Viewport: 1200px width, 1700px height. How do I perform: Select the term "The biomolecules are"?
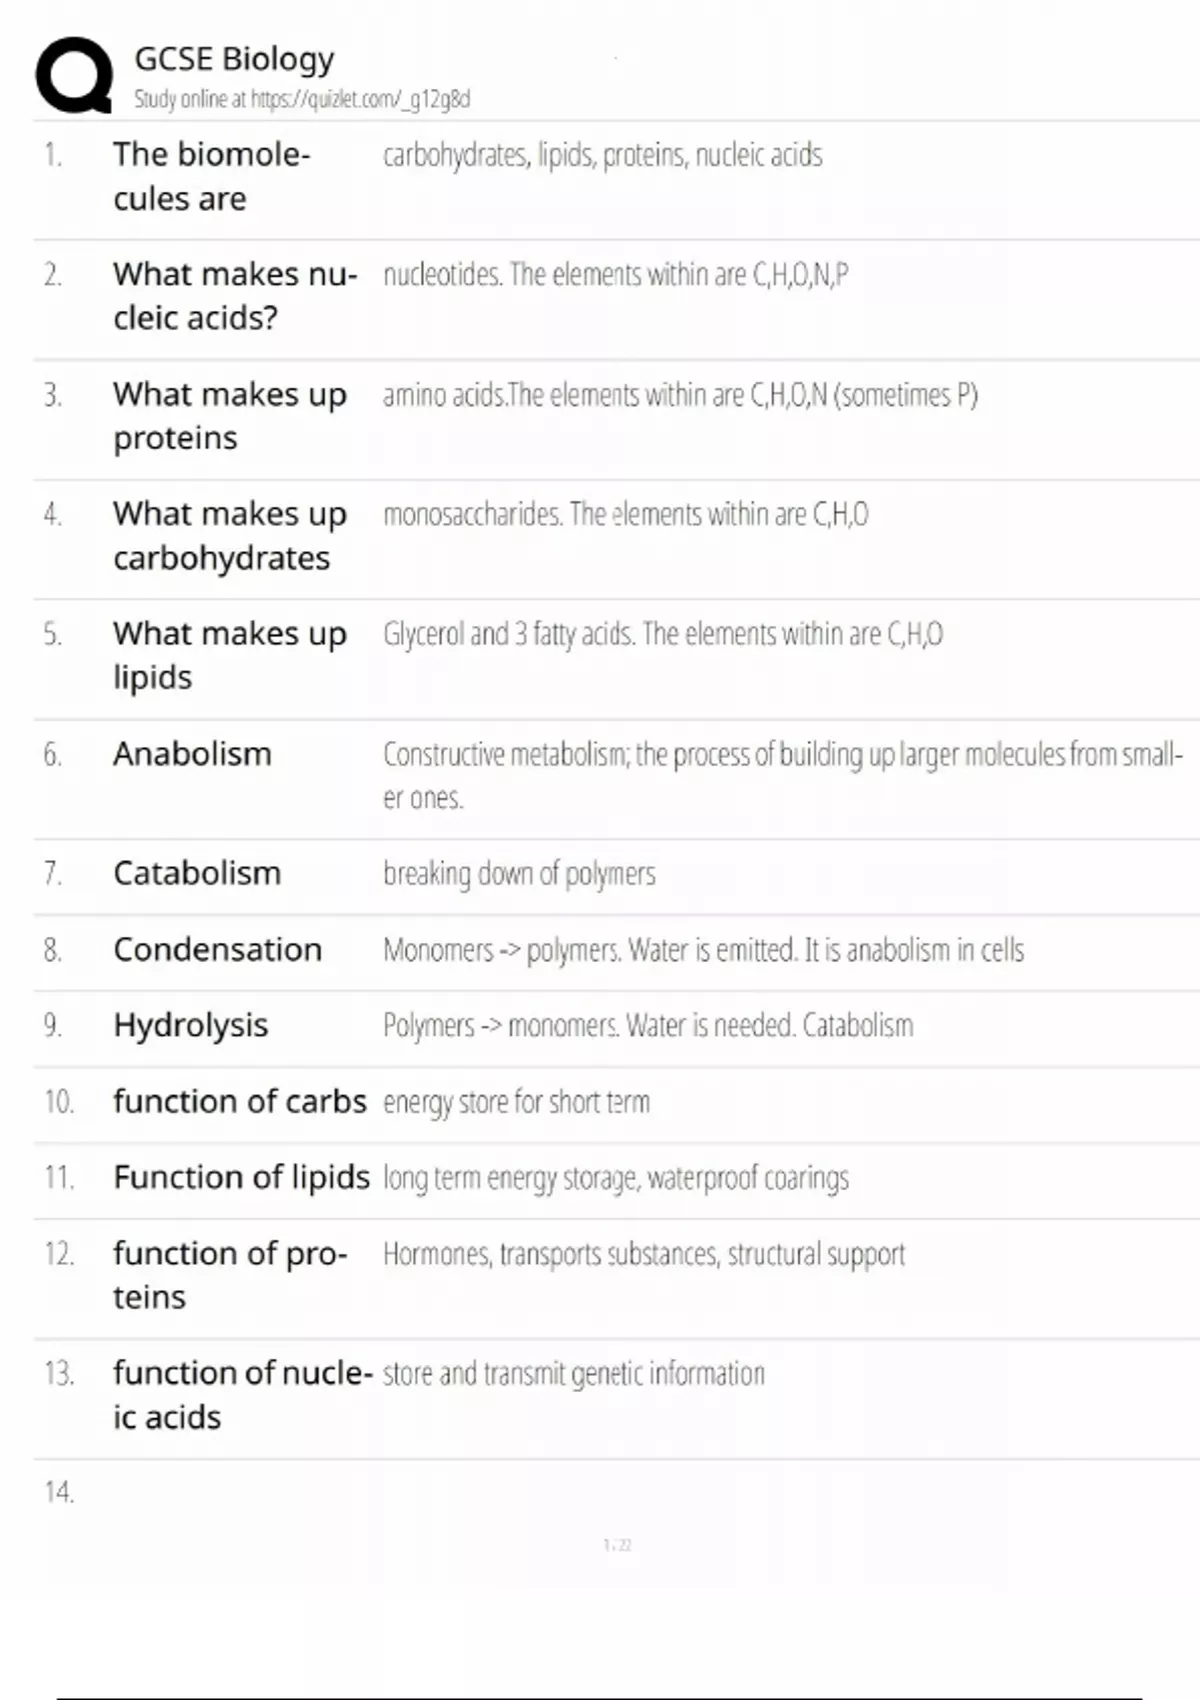pos(211,176)
